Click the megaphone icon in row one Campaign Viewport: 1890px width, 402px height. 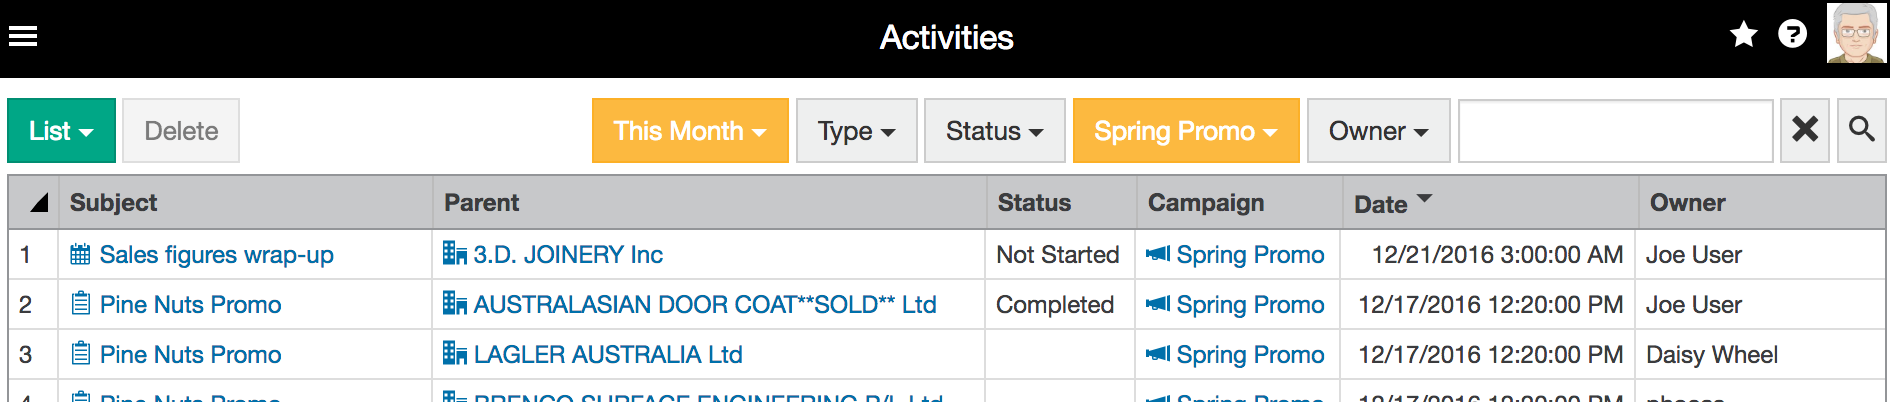pyautogui.click(x=1158, y=254)
